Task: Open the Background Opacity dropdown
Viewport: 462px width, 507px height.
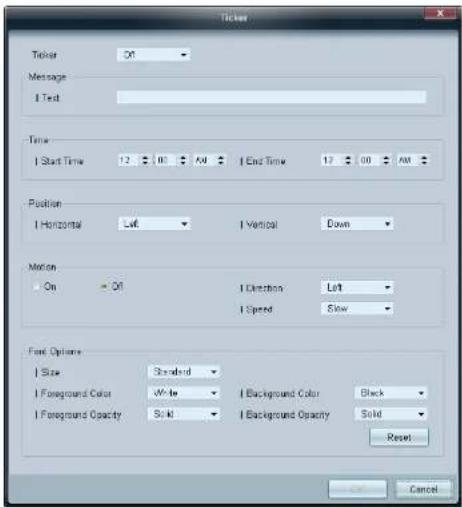Action: click(391, 414)
